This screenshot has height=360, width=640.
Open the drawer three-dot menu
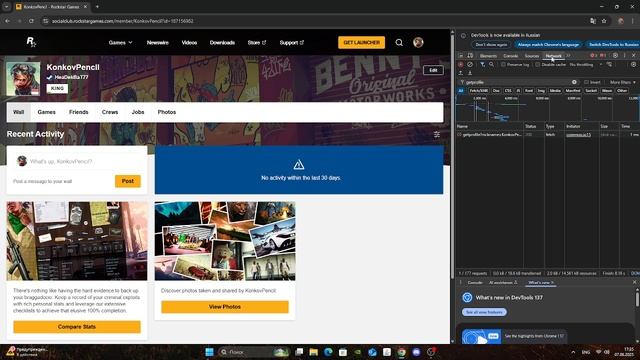click(x=461, y=282)
